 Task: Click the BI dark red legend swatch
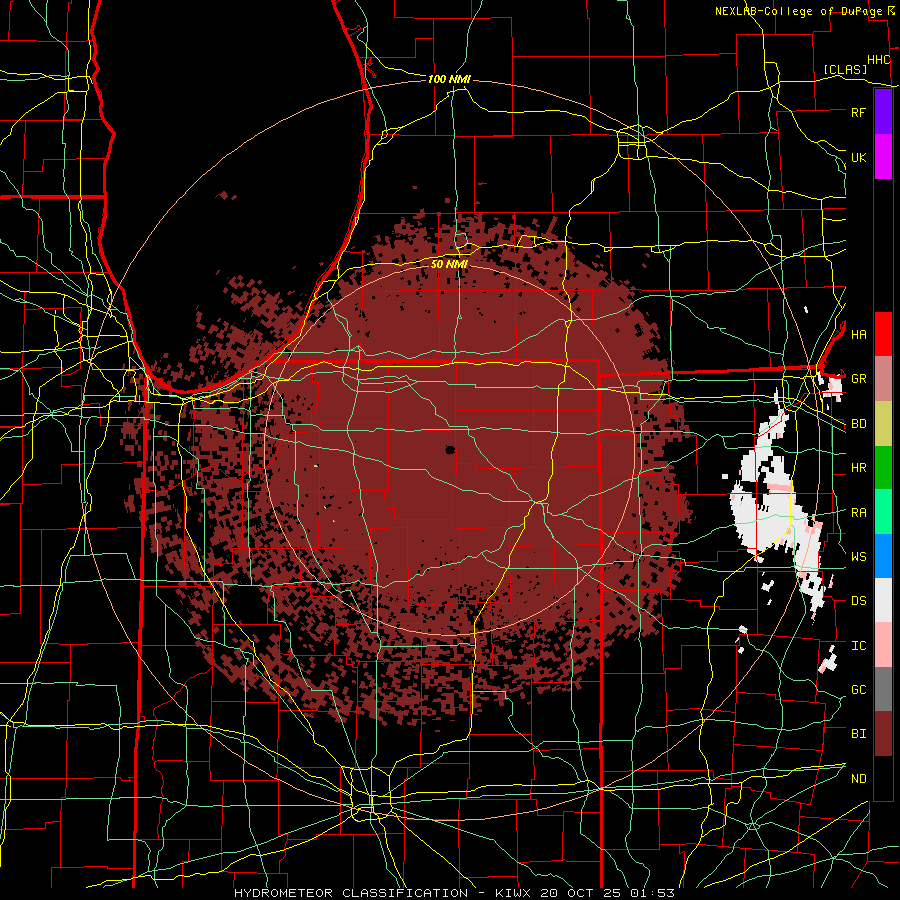(x=883, y=734)
